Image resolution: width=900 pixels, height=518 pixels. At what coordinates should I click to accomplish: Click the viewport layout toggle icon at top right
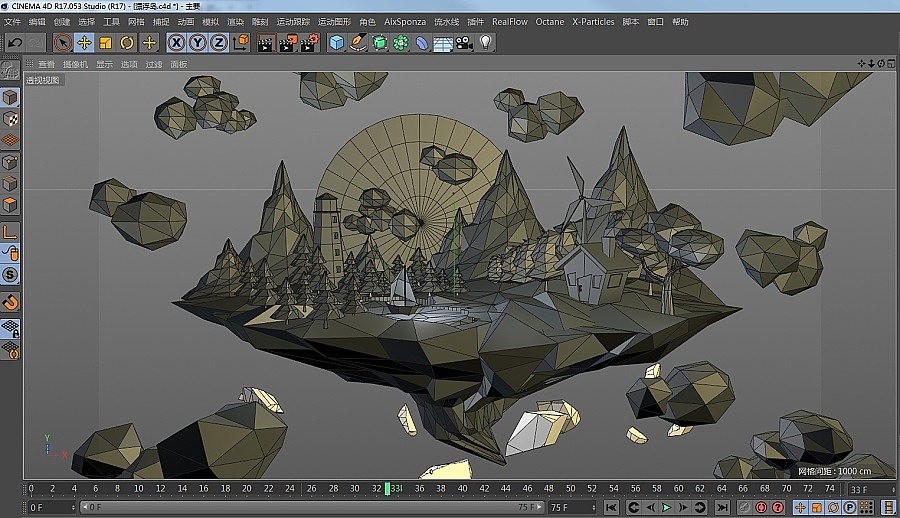[891, 63]
